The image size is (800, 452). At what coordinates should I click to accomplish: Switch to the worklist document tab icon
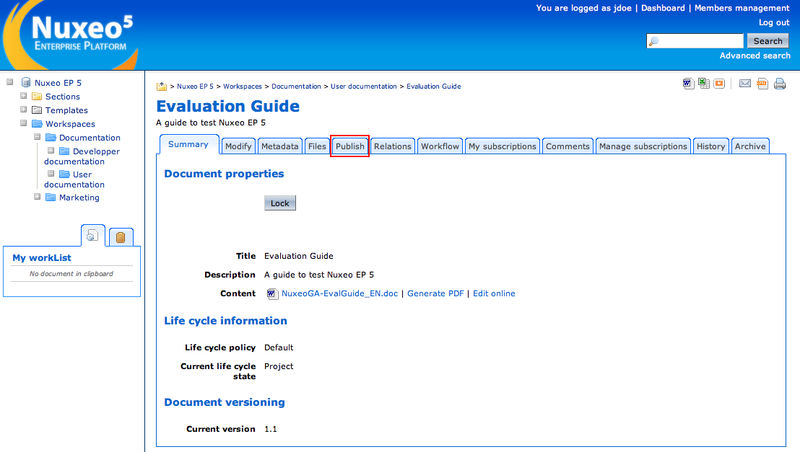(x=92, y=236)
